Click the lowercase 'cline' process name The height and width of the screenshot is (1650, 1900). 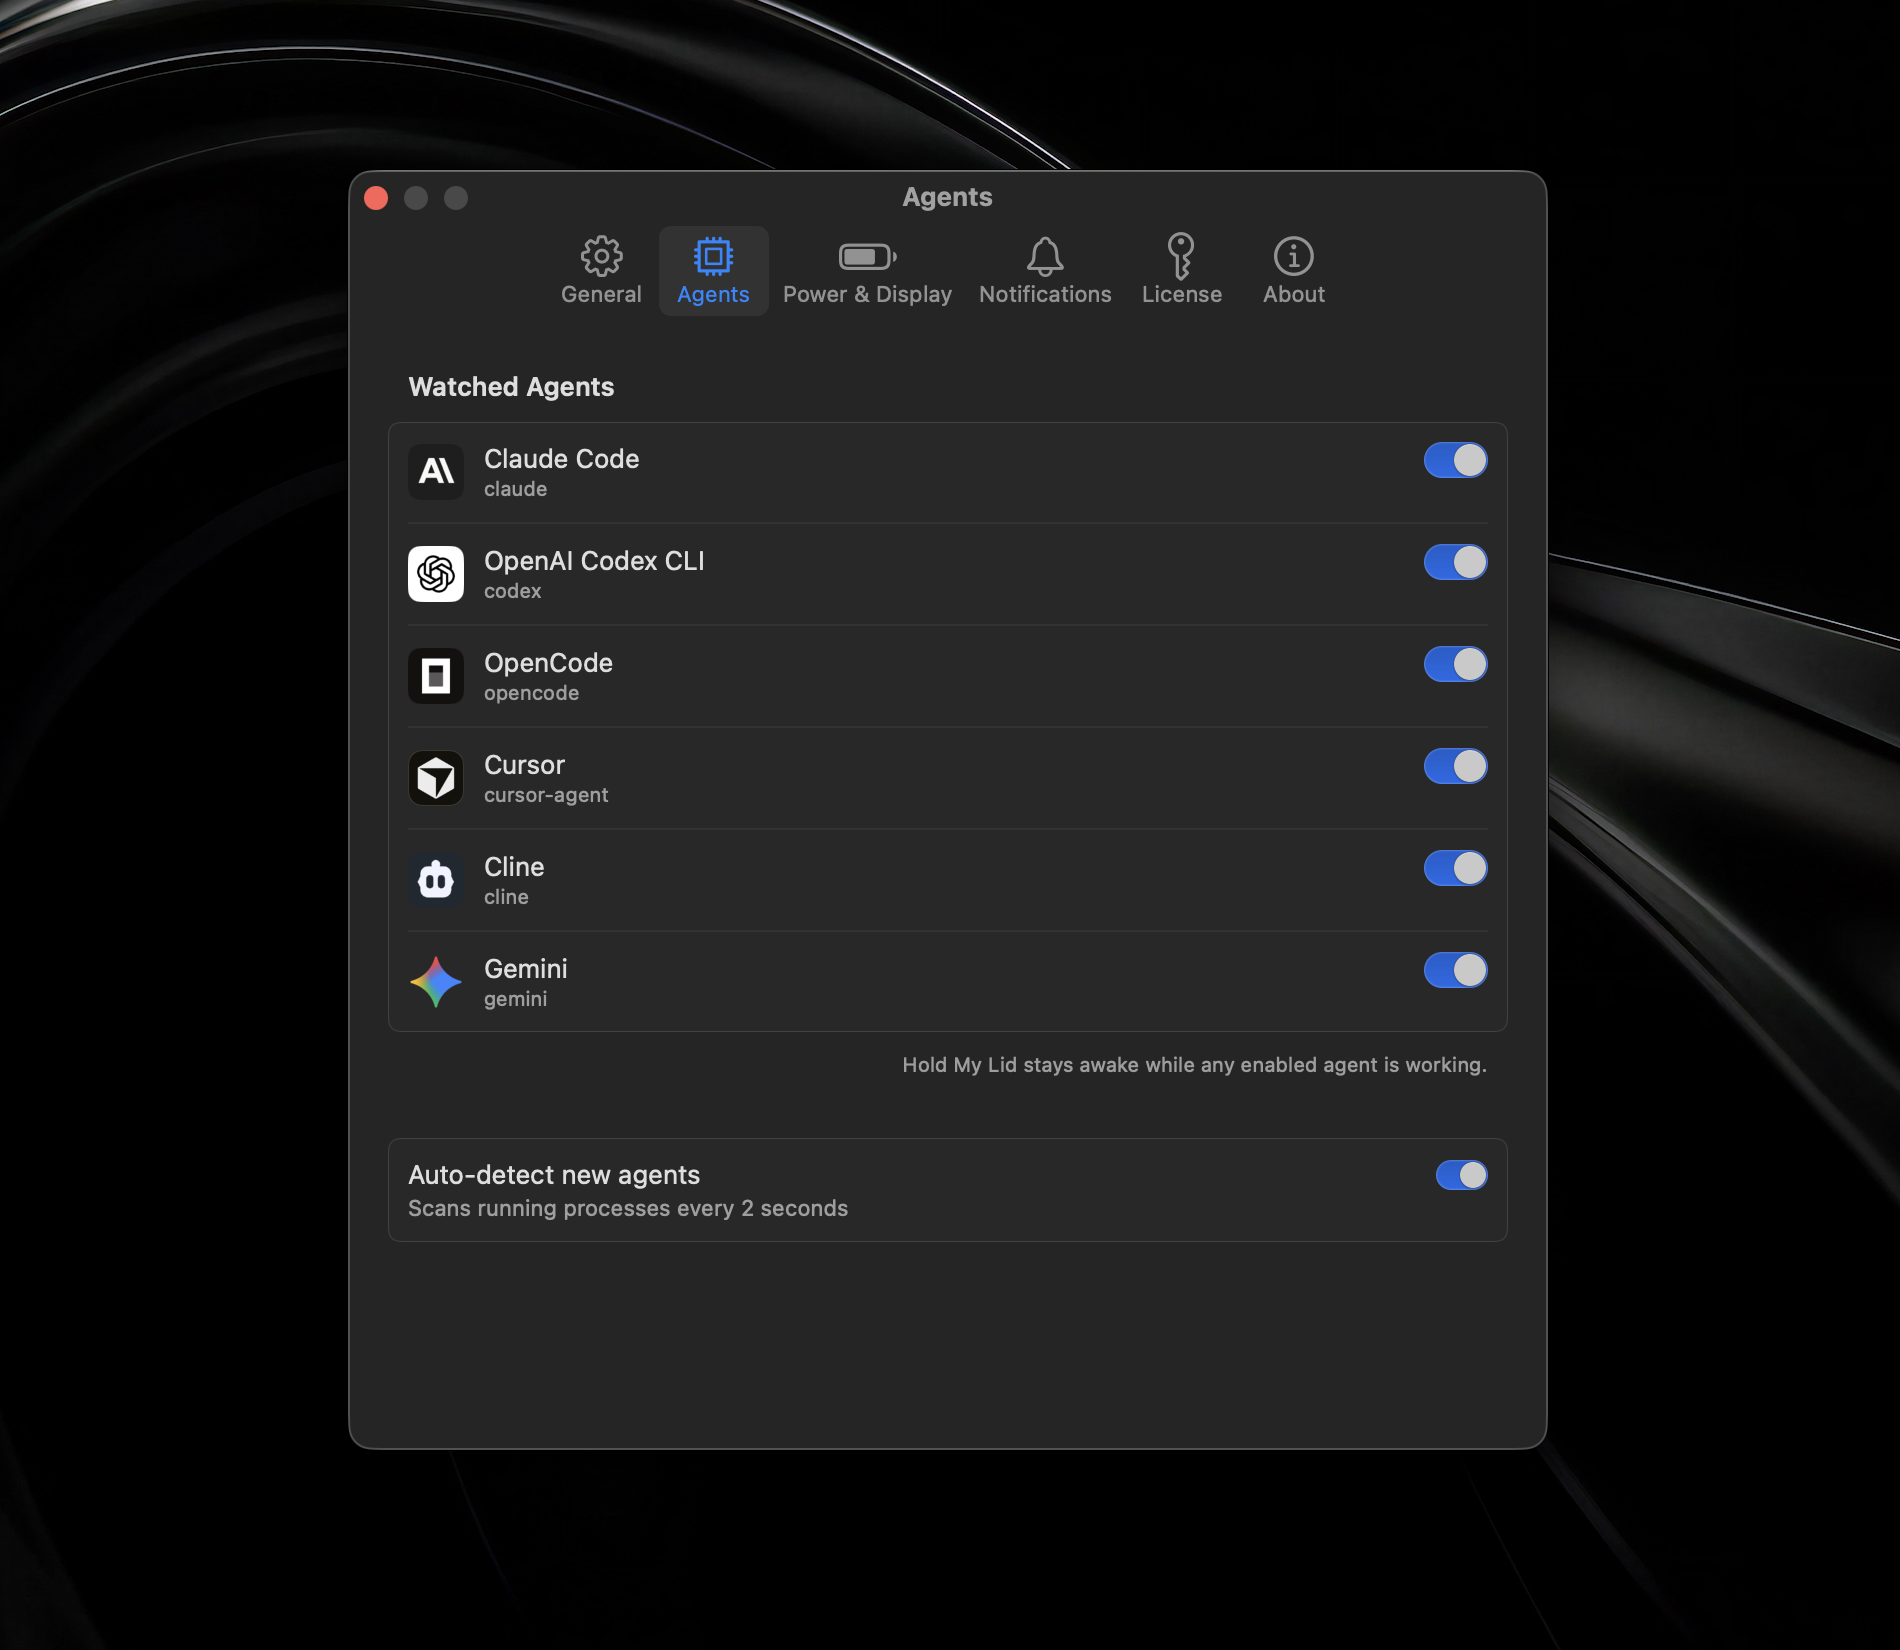[x=506, y=897]
